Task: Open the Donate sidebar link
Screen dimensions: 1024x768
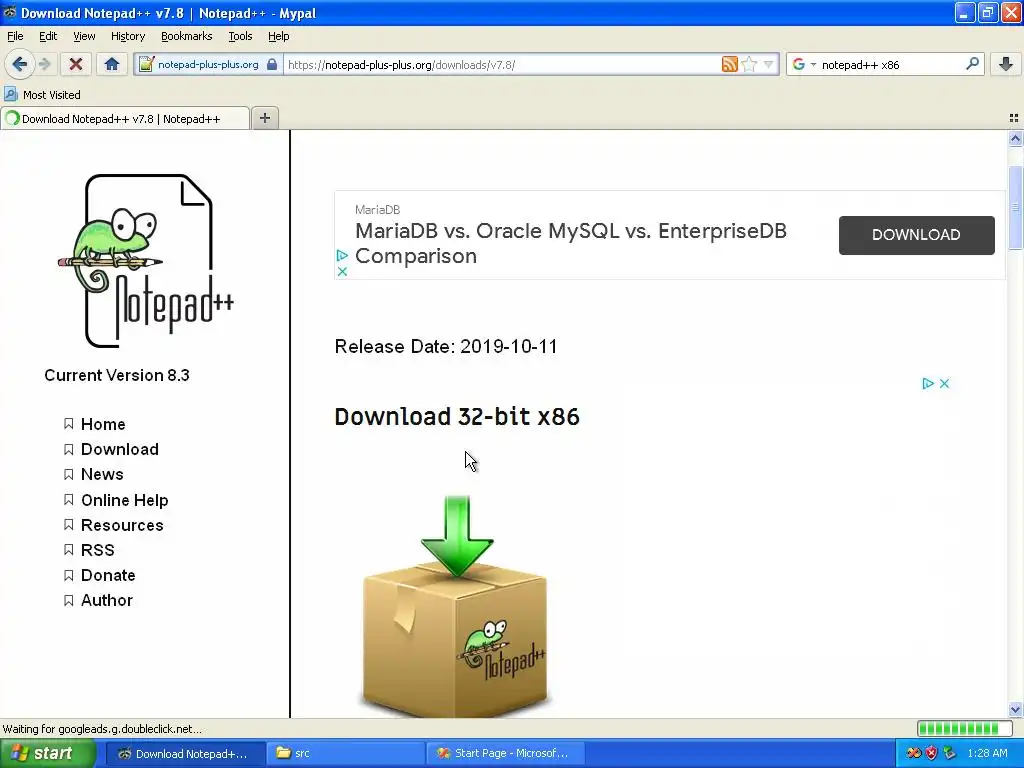Action: point(108,575)
